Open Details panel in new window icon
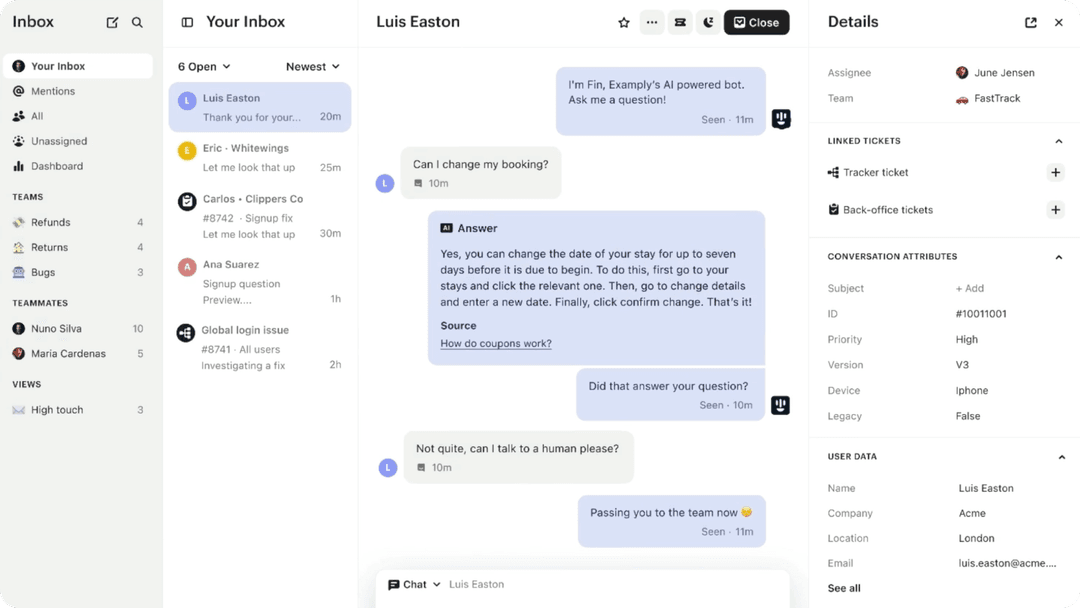Screen dimensions: 1080x608 [1030, 22]
